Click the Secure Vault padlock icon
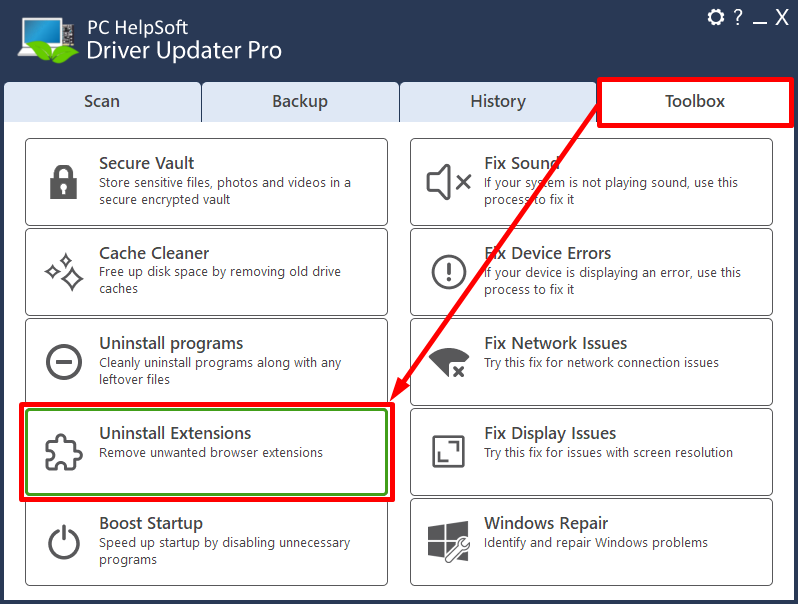The image size is (798, 604). 64,182
